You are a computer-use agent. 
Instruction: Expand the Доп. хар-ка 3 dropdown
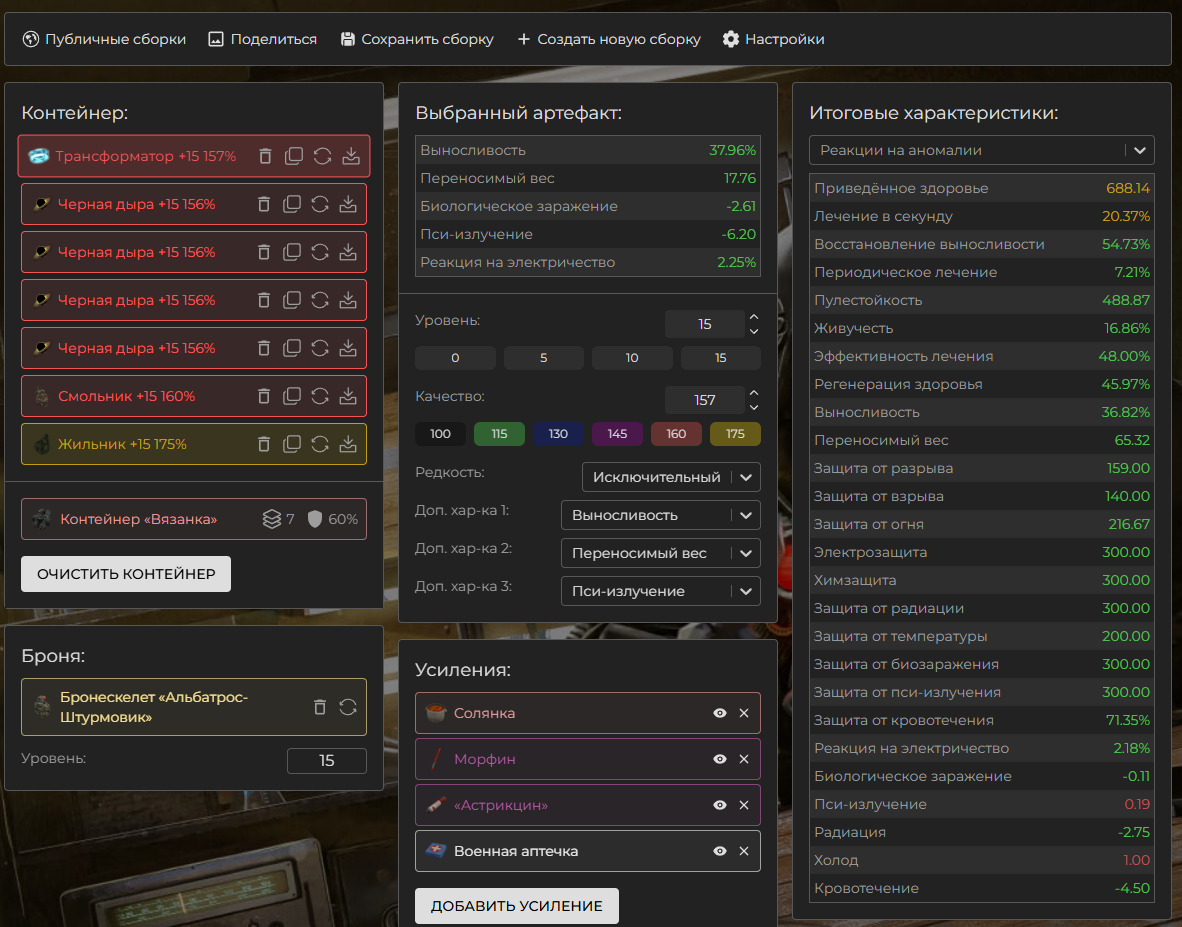(660, 591)
